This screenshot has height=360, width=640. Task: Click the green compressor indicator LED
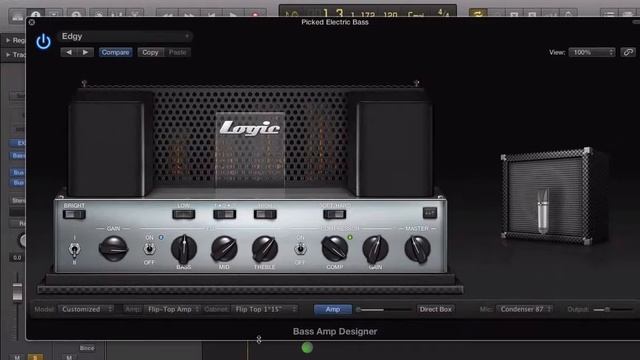click(350, 237)
